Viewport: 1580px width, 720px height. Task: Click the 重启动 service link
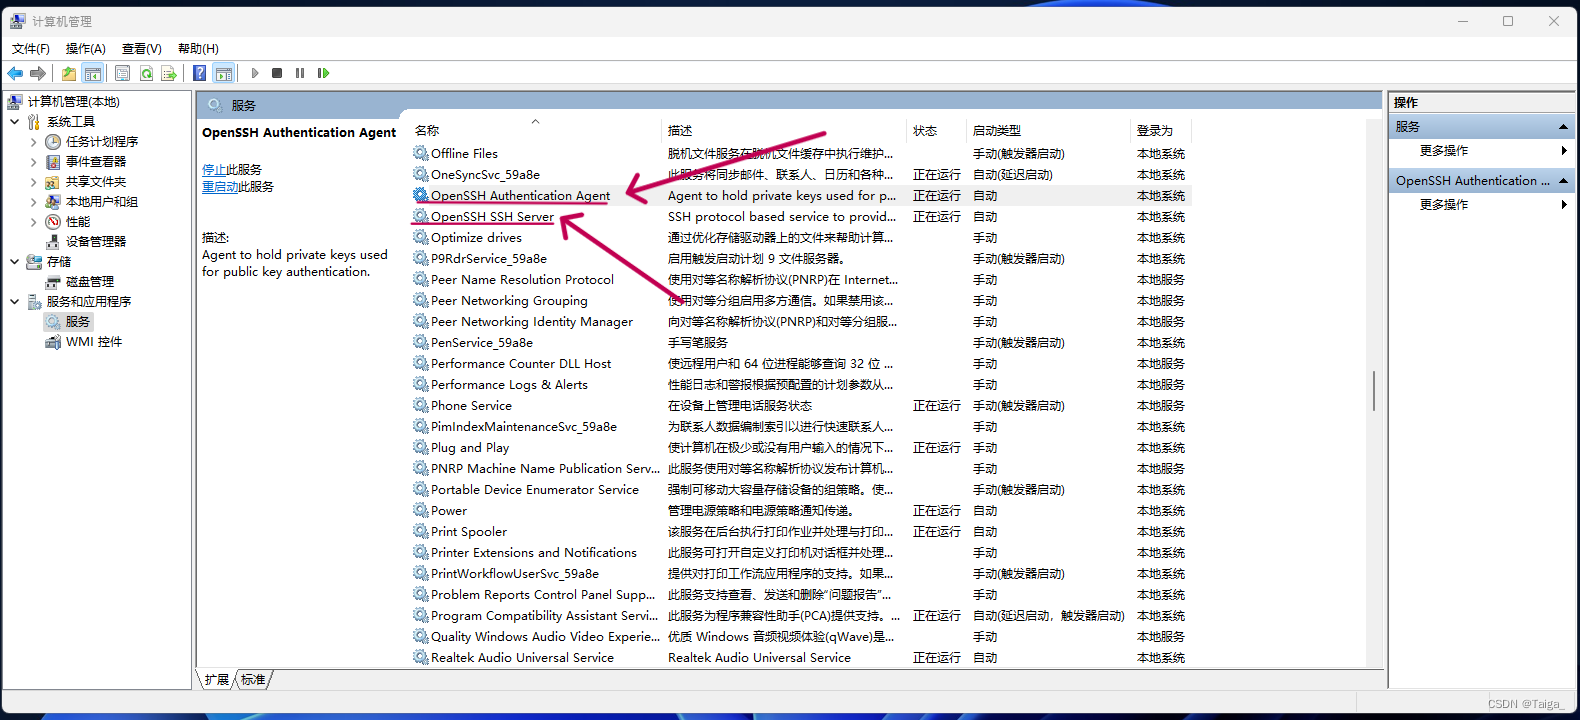tap(220, 187)
